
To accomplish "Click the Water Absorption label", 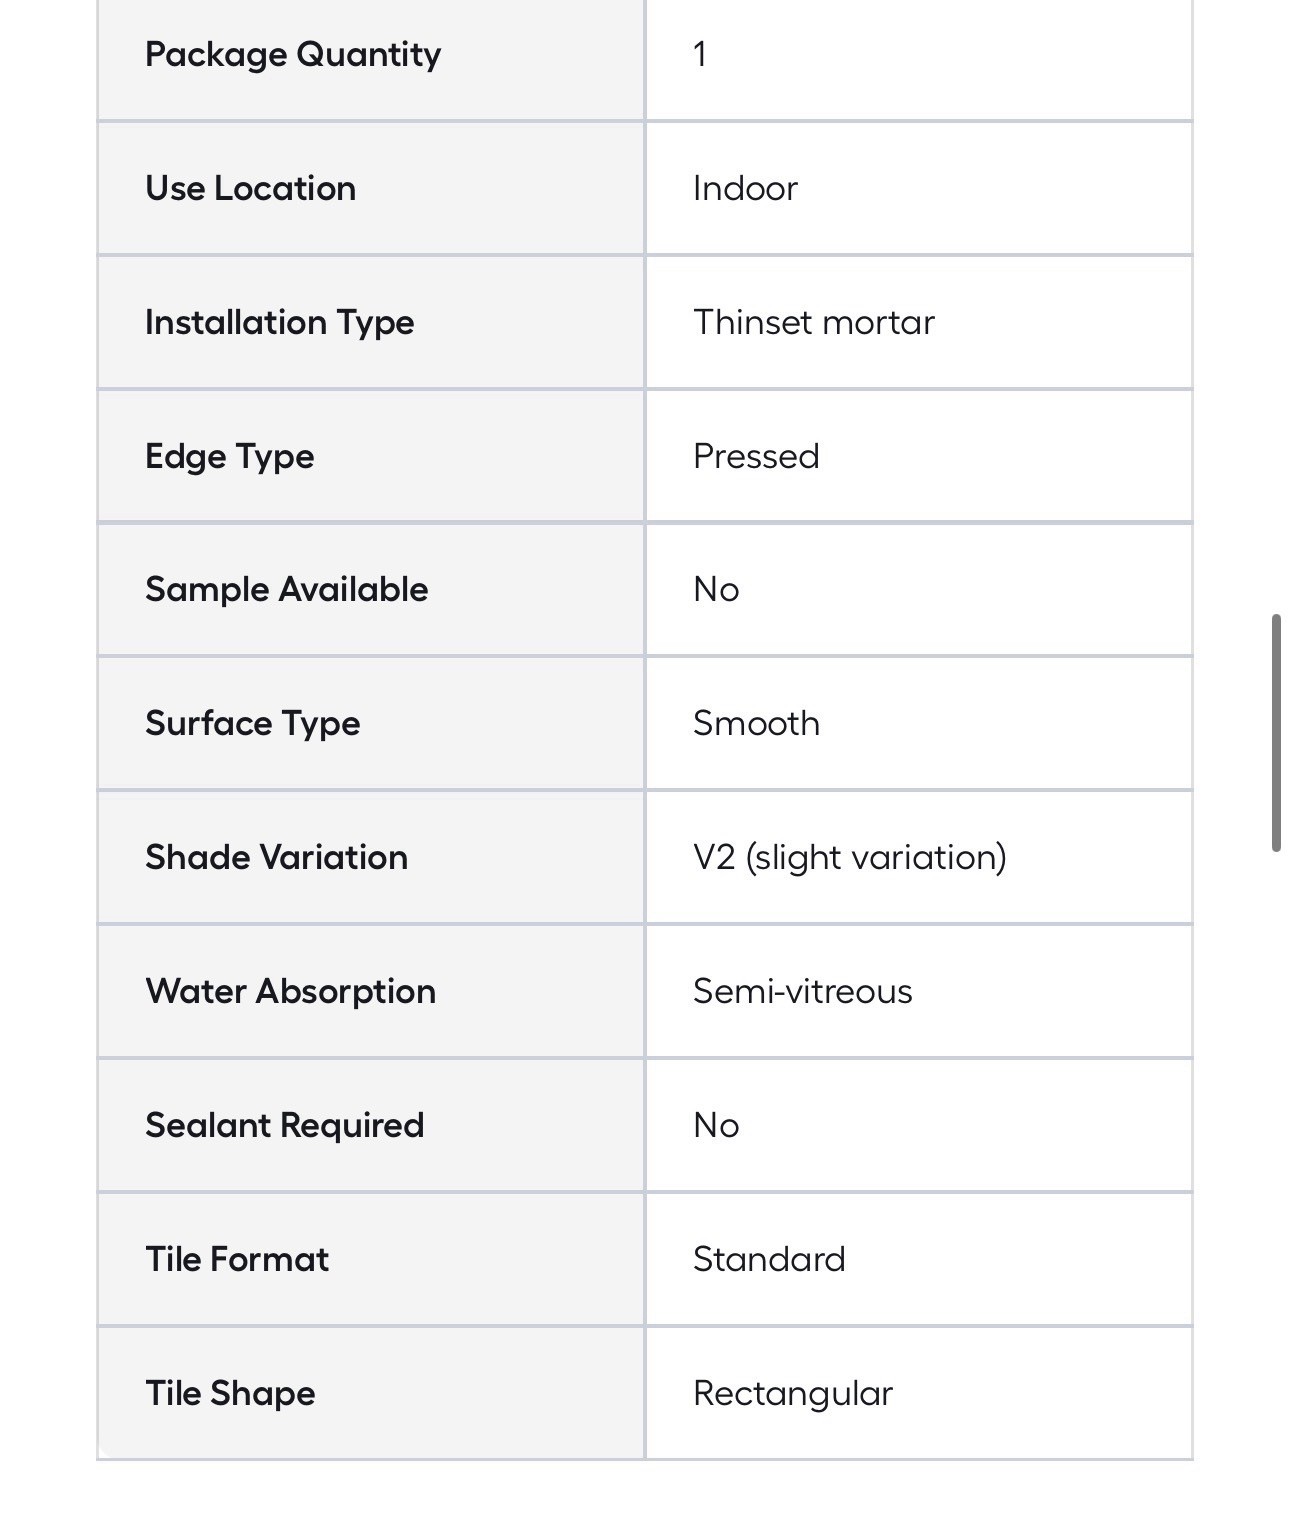I will pos(290,992).
